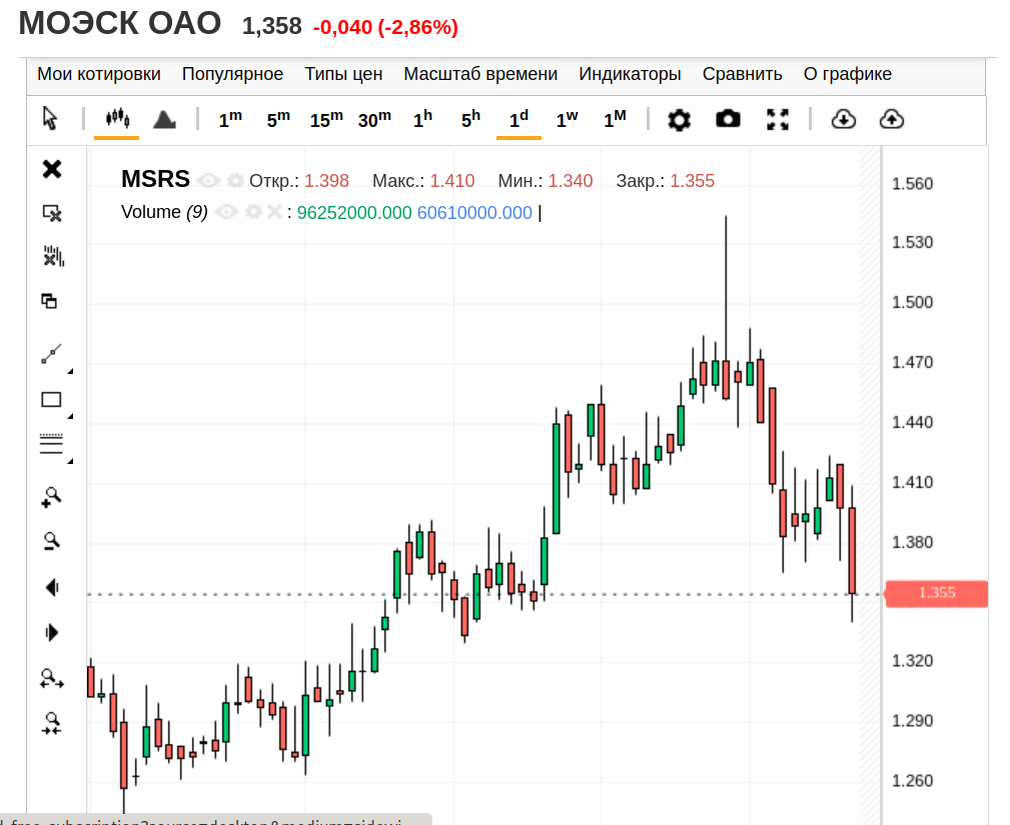Toggle Volume indicator visibility eye
The height and width of the screenshot is (825, 1010).
(226, 212)
